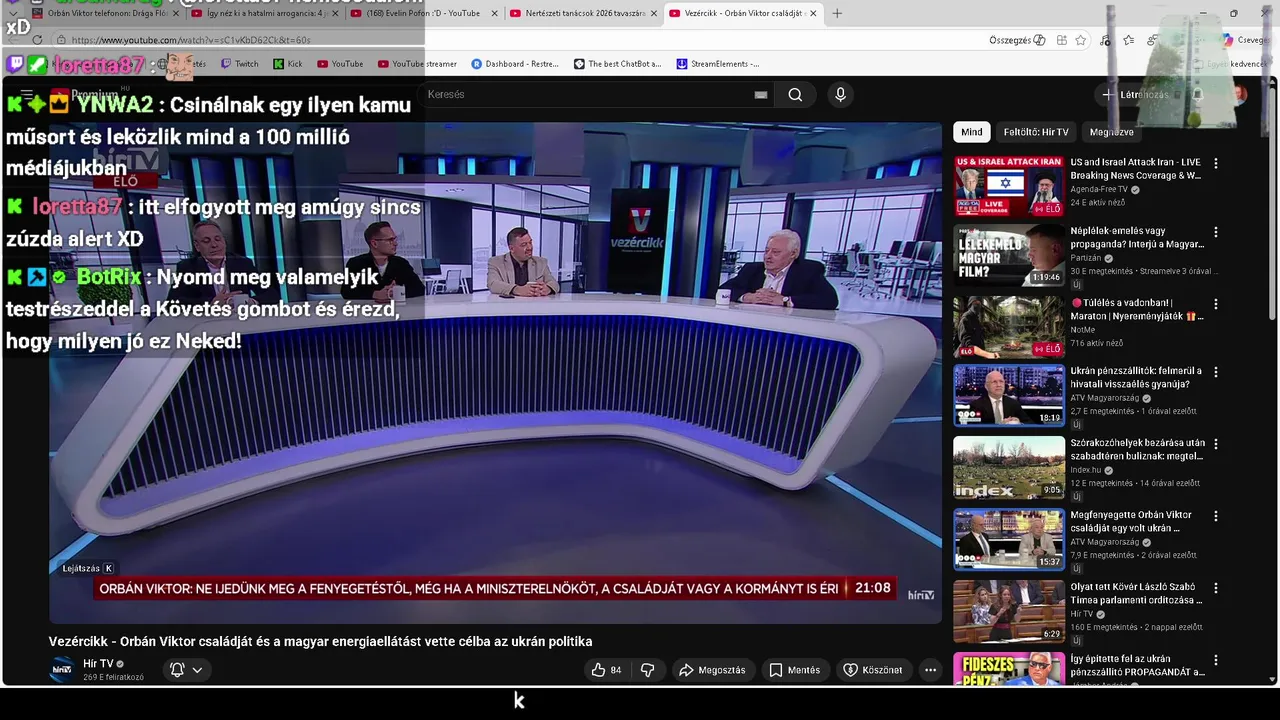Click the Agenda-Free TV channel name

[1099, 189]
